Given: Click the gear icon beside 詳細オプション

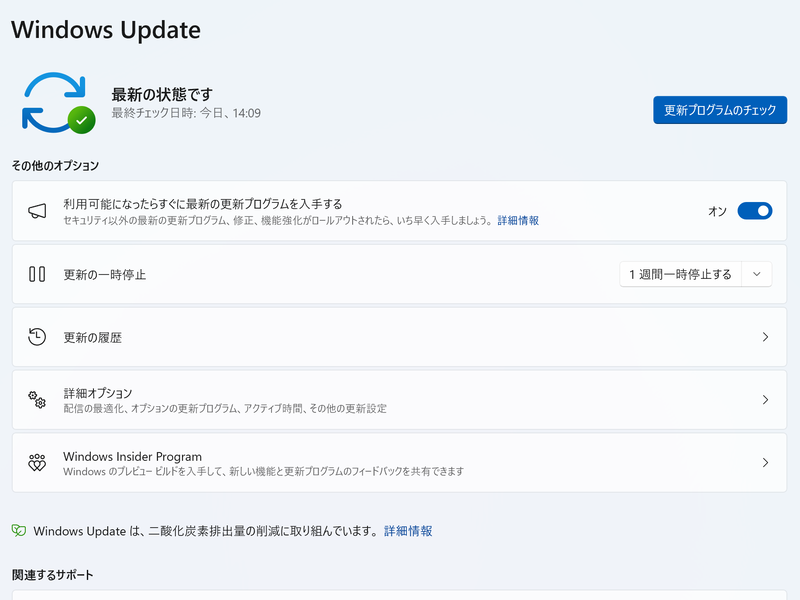Looking at the screenshot, I should pos(38,399).
